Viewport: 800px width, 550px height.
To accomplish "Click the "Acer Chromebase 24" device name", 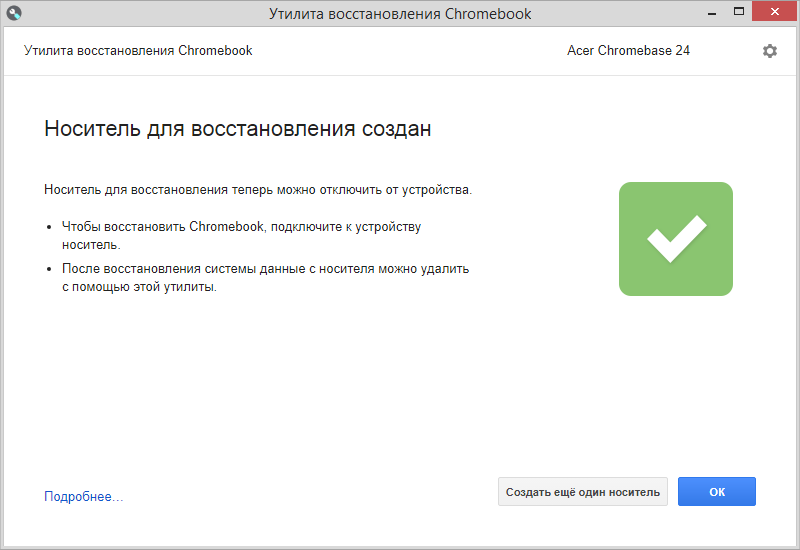I will pyautogui.click(x=628, y=51).
